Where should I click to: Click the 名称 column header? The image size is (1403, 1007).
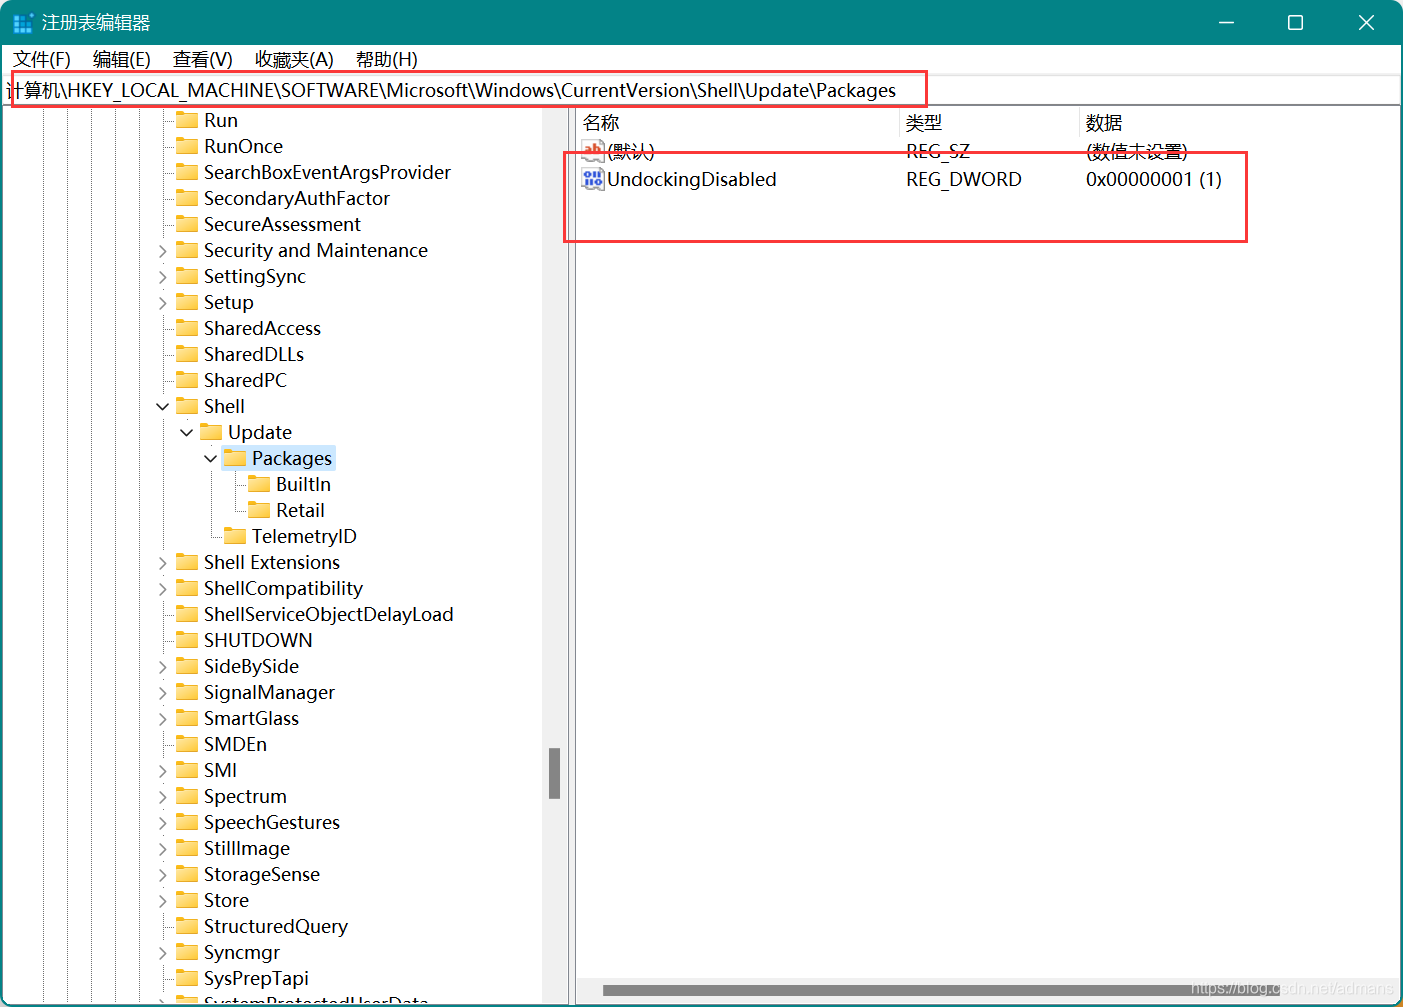tap(738, 123)
